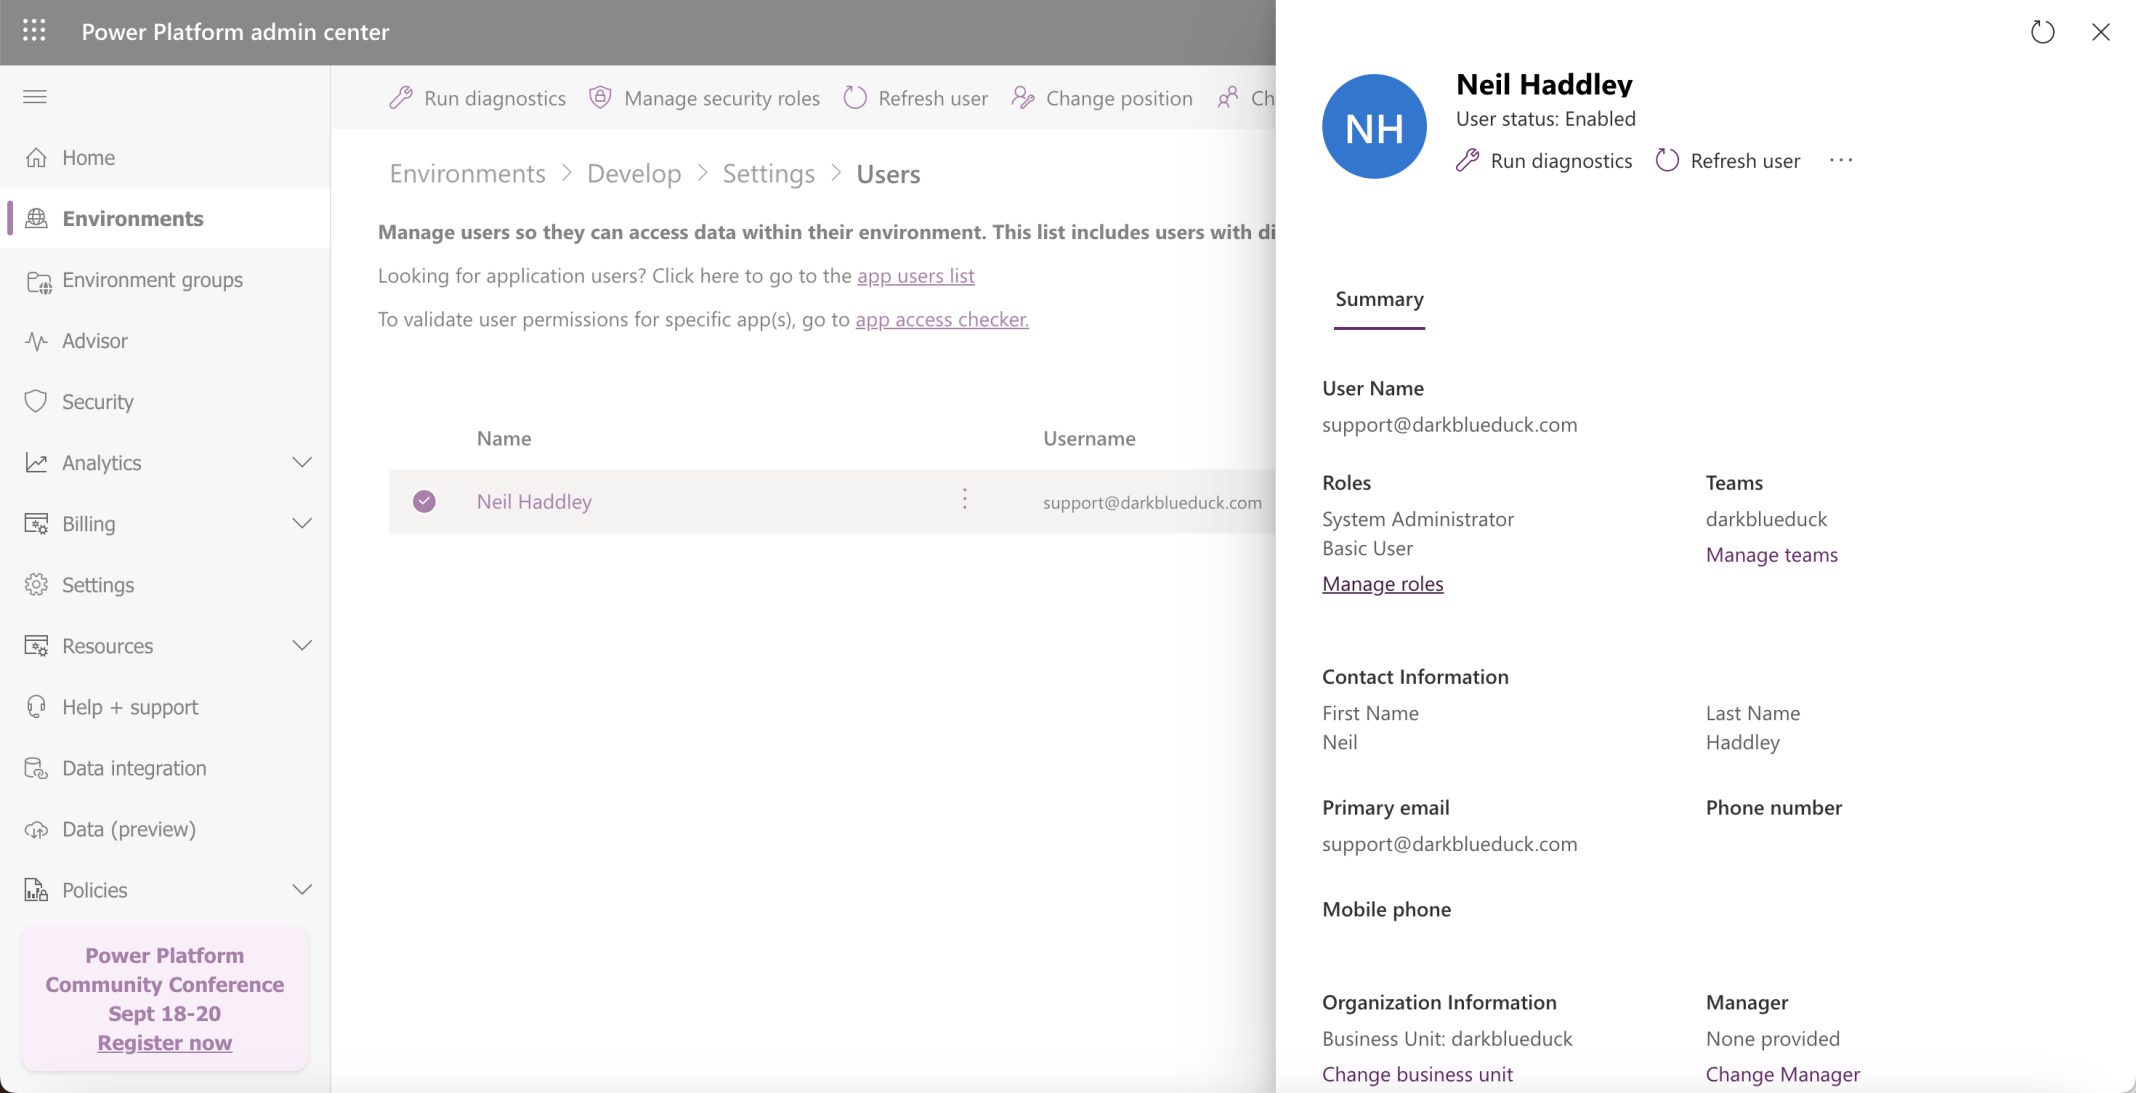This screenshot has height=1093, width=2136.
Task: Select the Change position toolbar icon
Action: click(x=1023, y=97)
